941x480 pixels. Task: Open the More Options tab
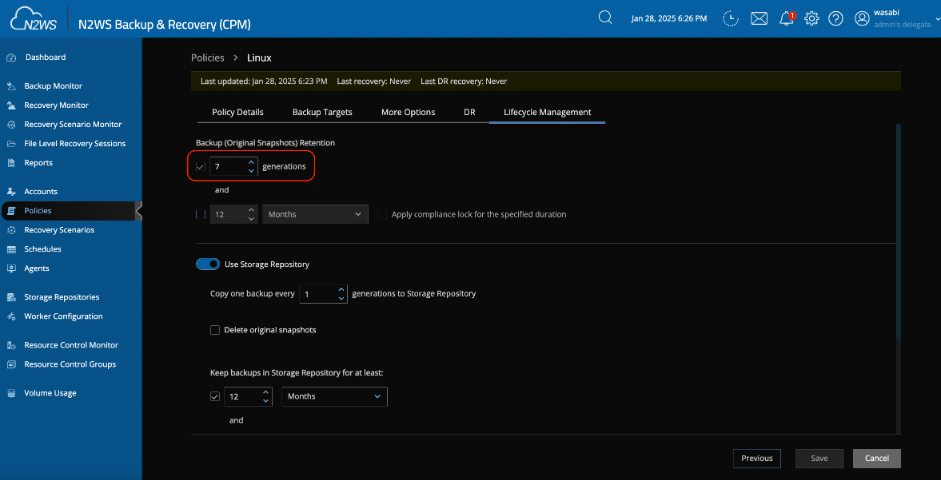coord(408,112)
